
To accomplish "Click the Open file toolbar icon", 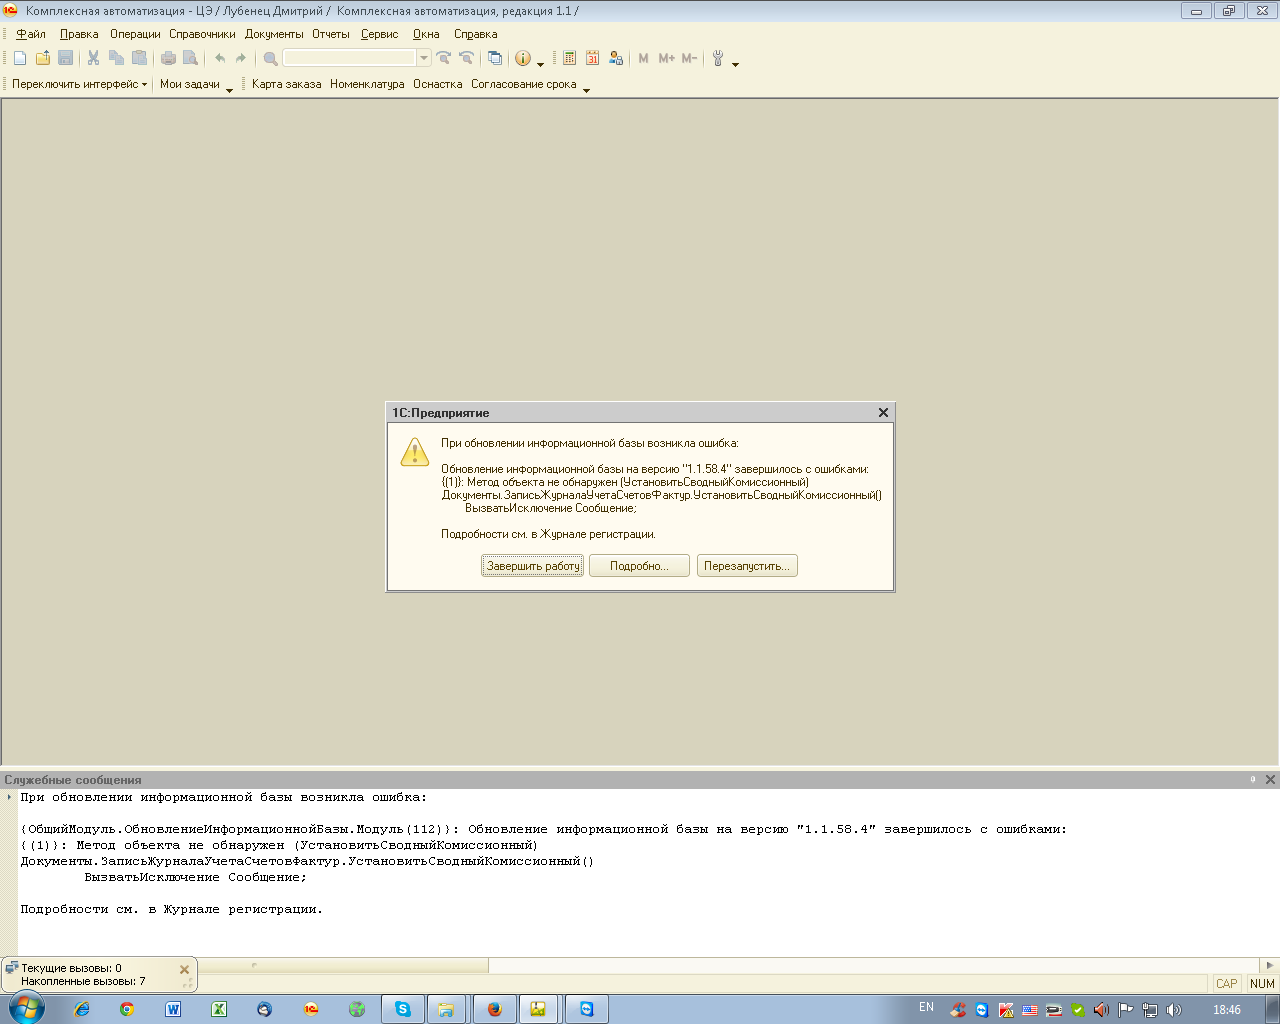I will coord(43,59).
